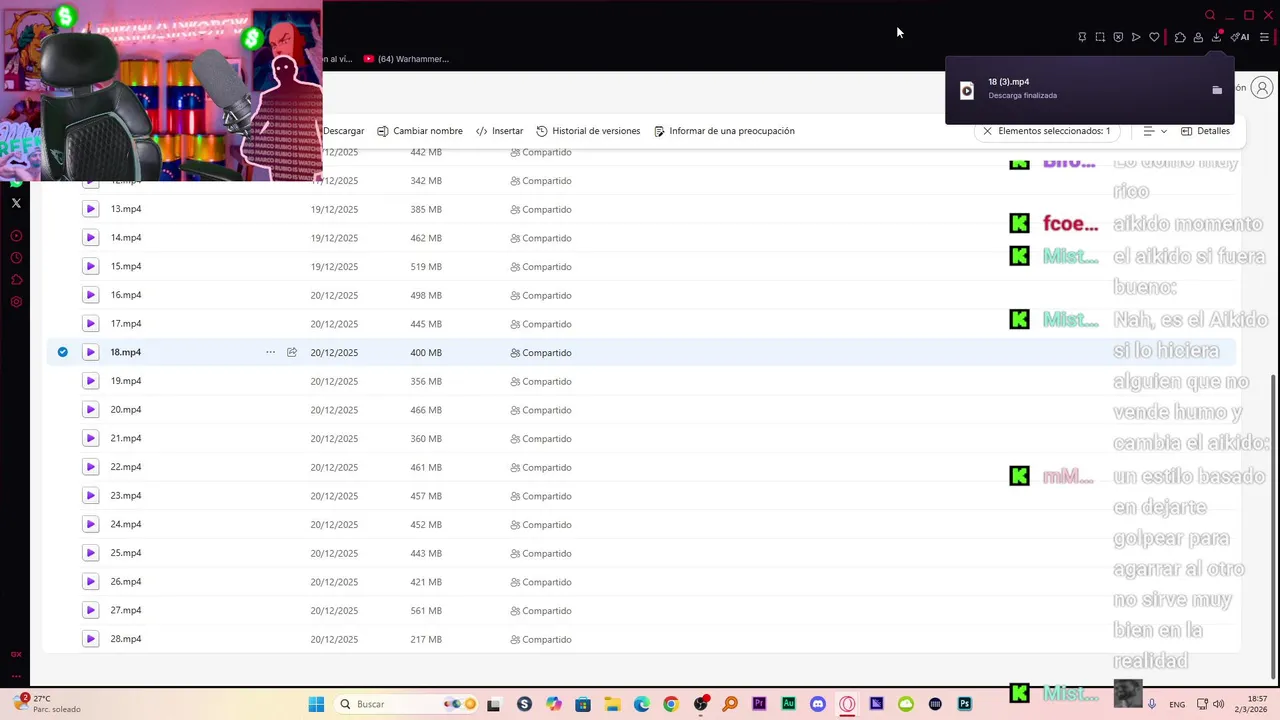Uncheck the 18.mp4 selection checkbox
Image resolution: width=1280 pixels, height=720 pixels.
coord(63,352)
